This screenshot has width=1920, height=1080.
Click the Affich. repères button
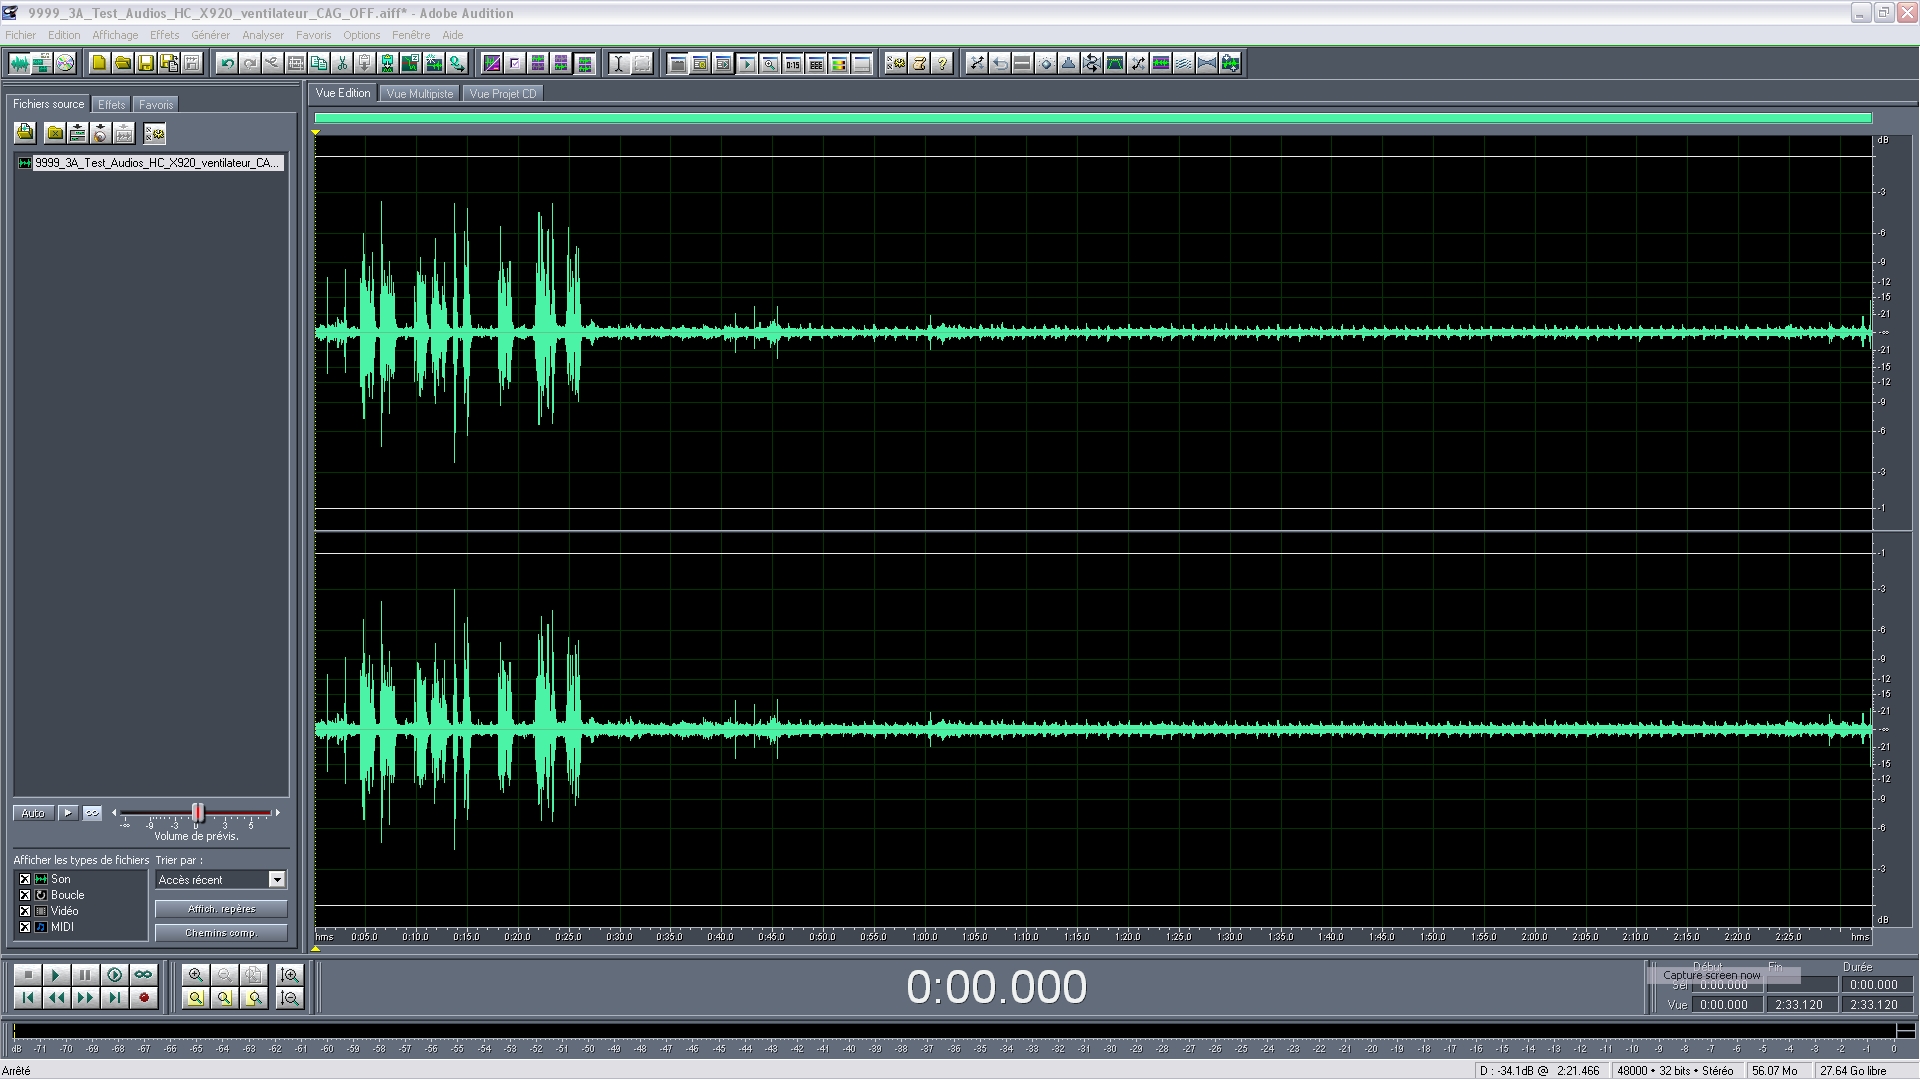(221, 909)
